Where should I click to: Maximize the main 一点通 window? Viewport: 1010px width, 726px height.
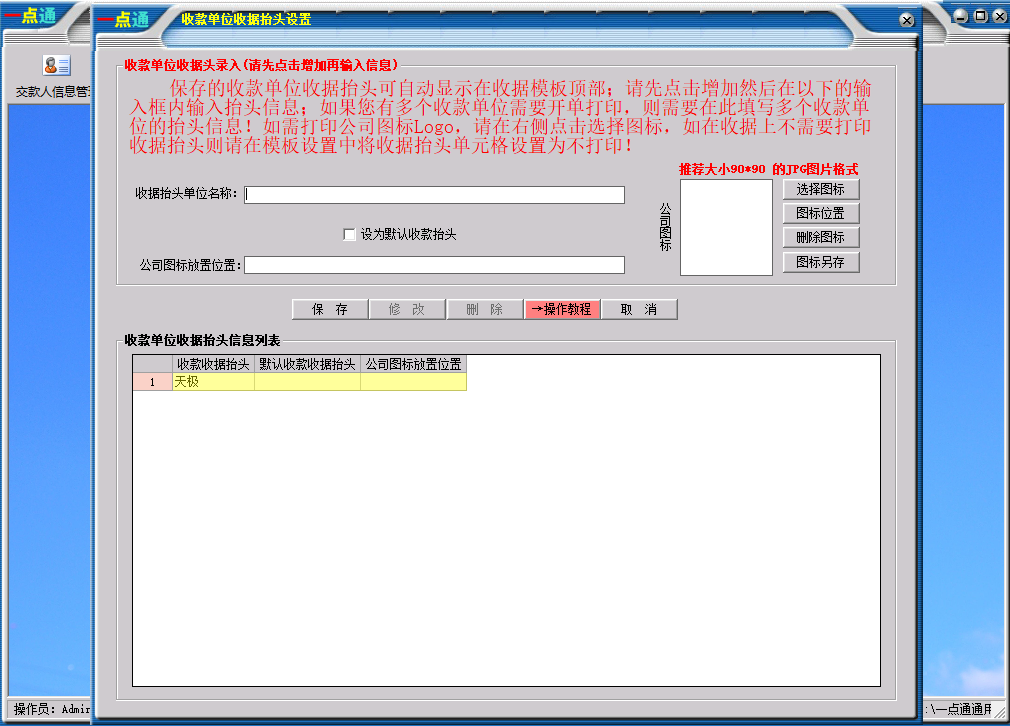pos(980,16)
